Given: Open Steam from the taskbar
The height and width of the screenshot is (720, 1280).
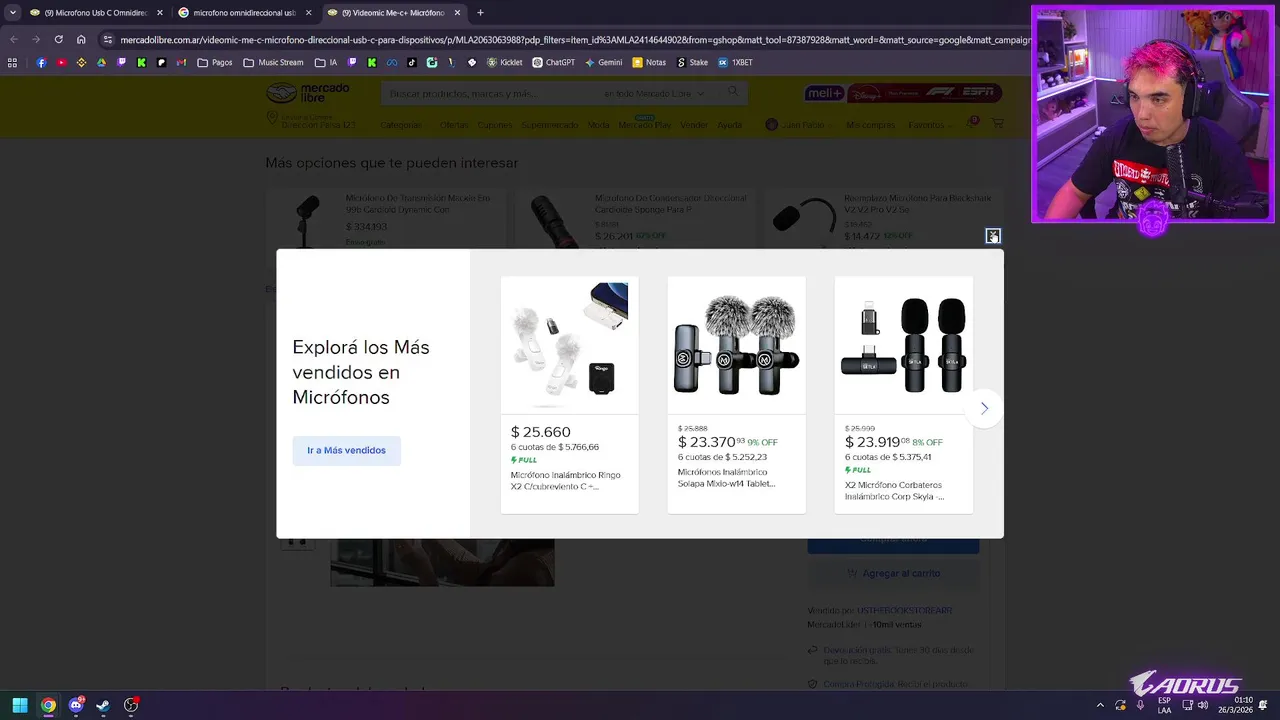Looking at the screenshot, I should (x=103, y=705).
